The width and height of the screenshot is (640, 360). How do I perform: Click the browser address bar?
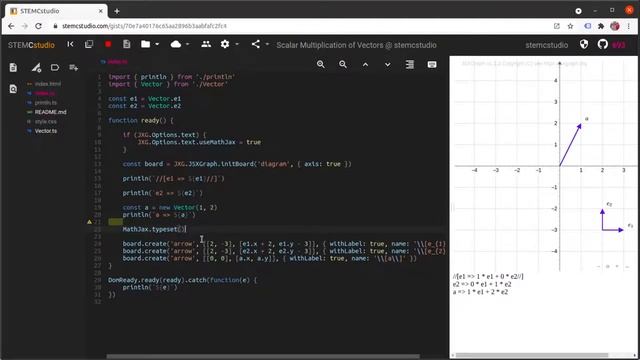coord(302,26)
